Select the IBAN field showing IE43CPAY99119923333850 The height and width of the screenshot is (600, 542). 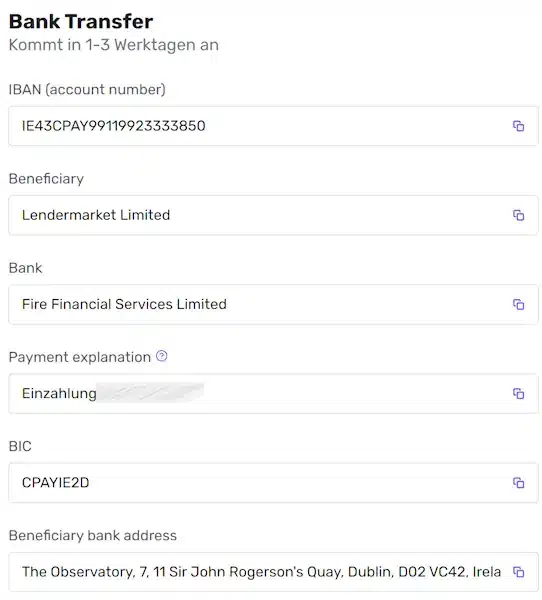pos(273,126)
